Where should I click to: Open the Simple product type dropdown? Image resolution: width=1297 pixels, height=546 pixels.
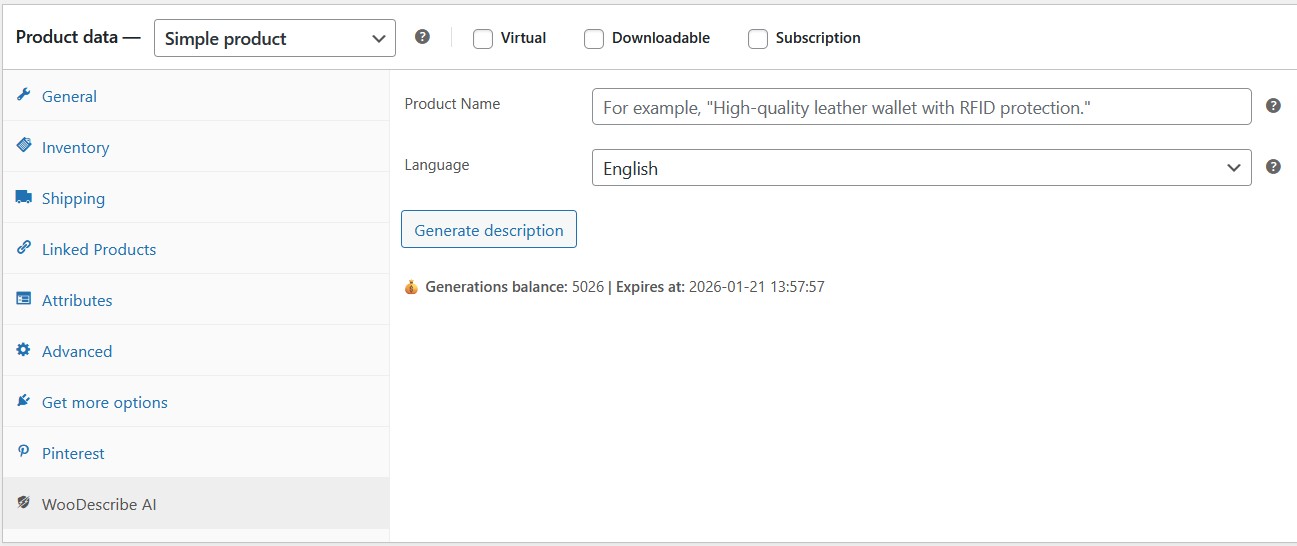(x=275, y=38)
